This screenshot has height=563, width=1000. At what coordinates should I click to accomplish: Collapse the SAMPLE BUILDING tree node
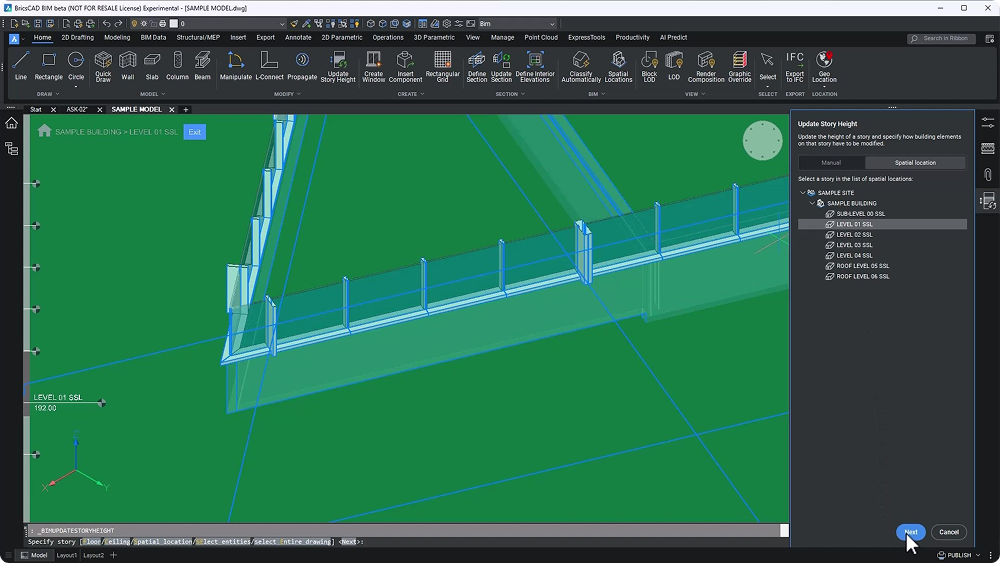point(812,203)
